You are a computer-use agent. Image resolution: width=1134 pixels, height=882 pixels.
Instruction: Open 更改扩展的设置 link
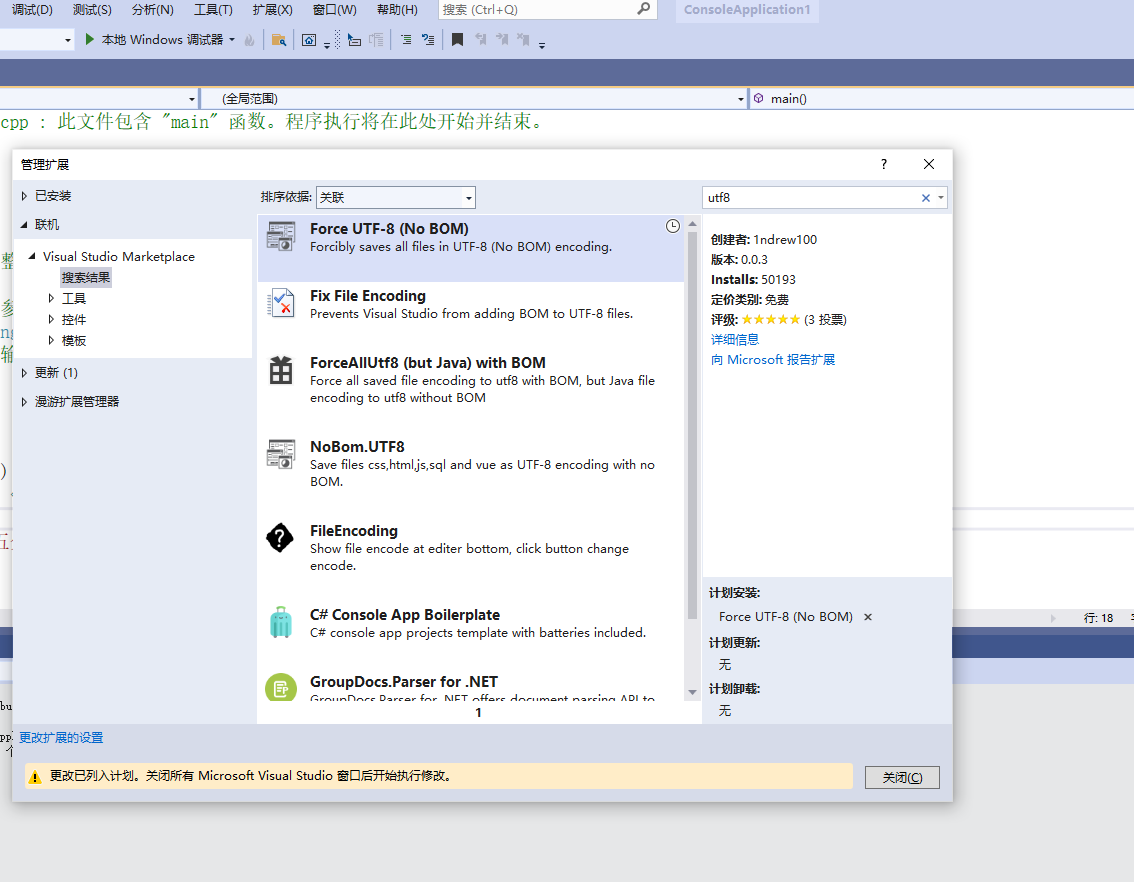coord(61,737)
